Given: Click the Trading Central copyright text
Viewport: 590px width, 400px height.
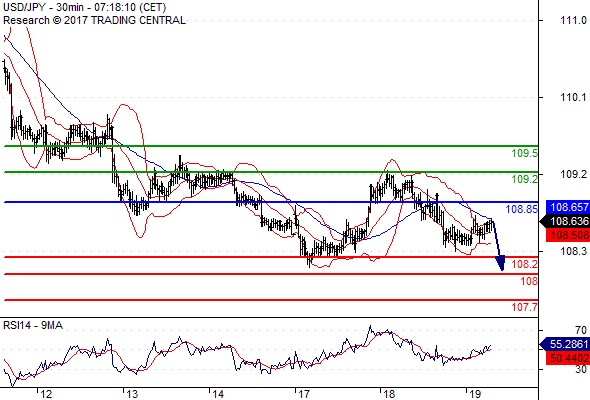Looking at the screenshot, I should (94, 20).
